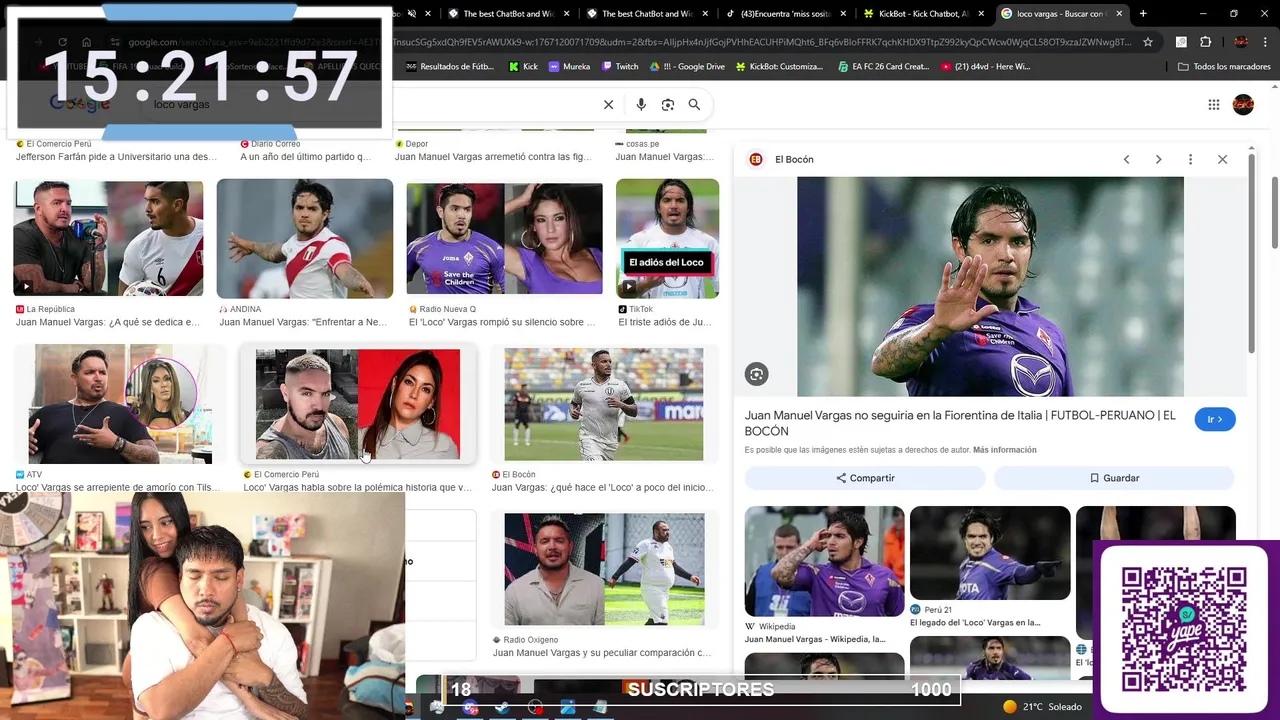1280x720 pixels.
Task: Open a new browser tab
Action: (1143, 14)
